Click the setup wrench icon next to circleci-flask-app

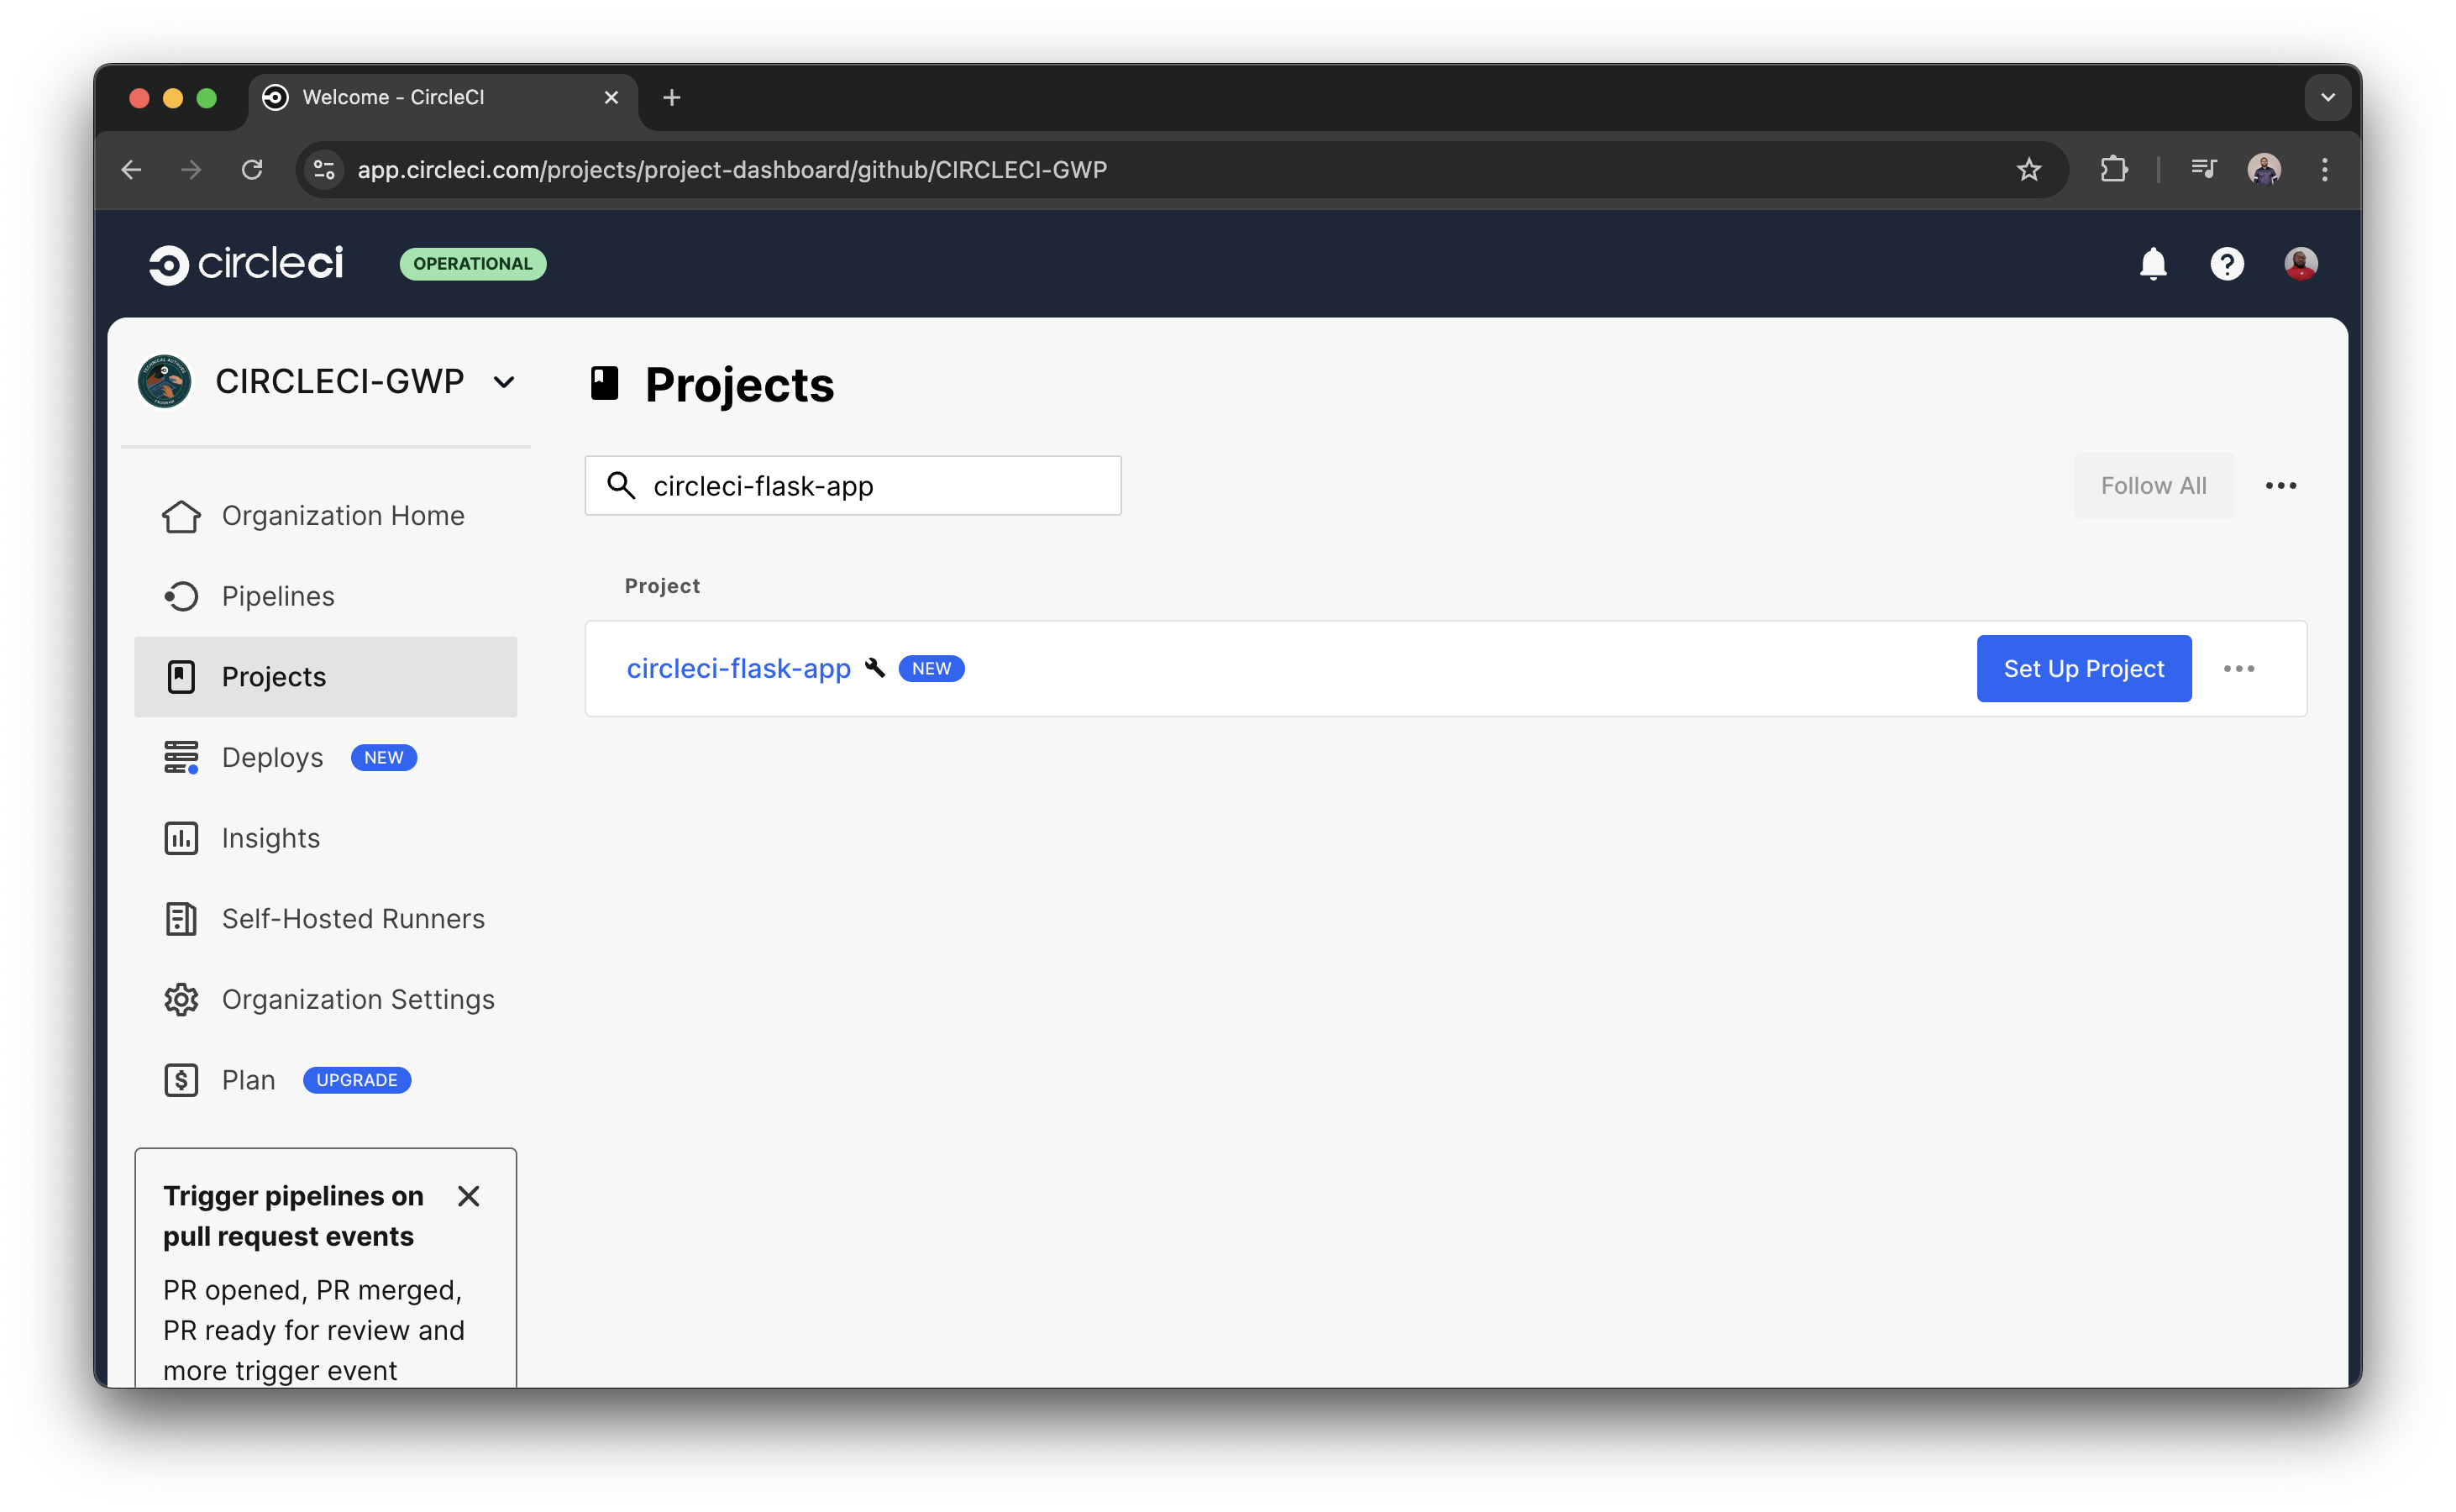(875, 668)
